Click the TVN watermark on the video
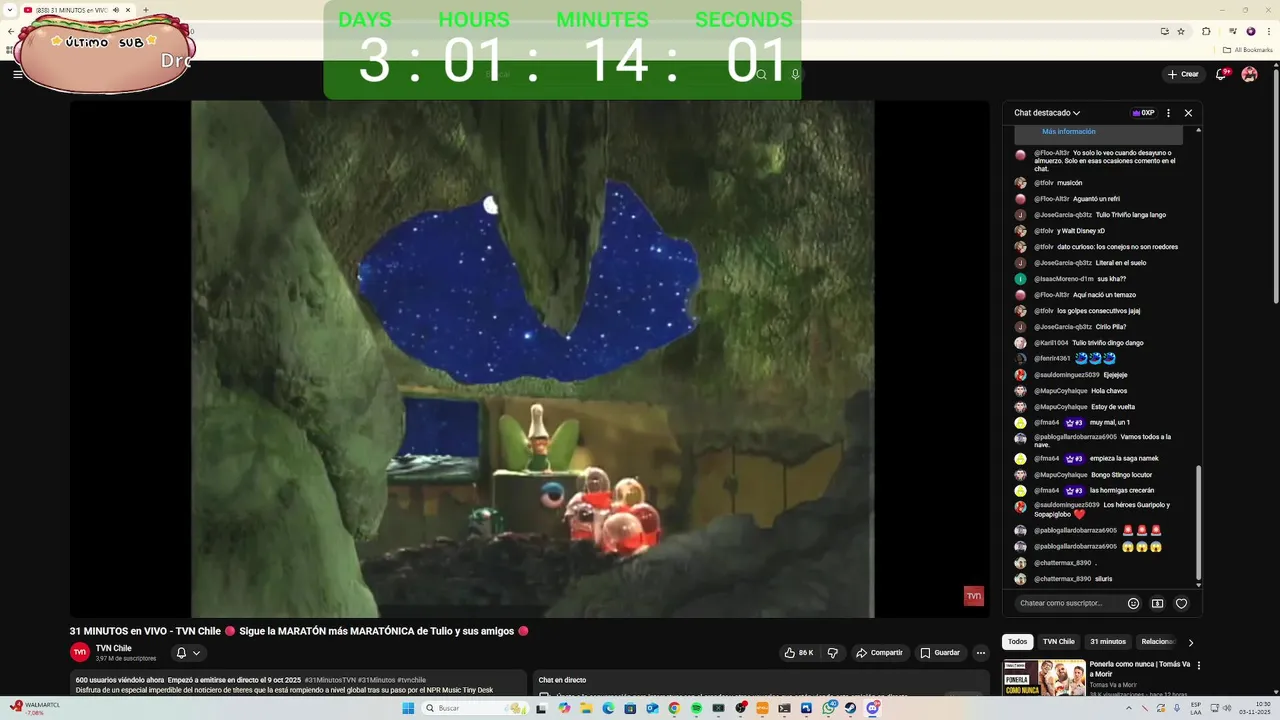This screenshot has height=720, width=1280. tap(973, 596)
